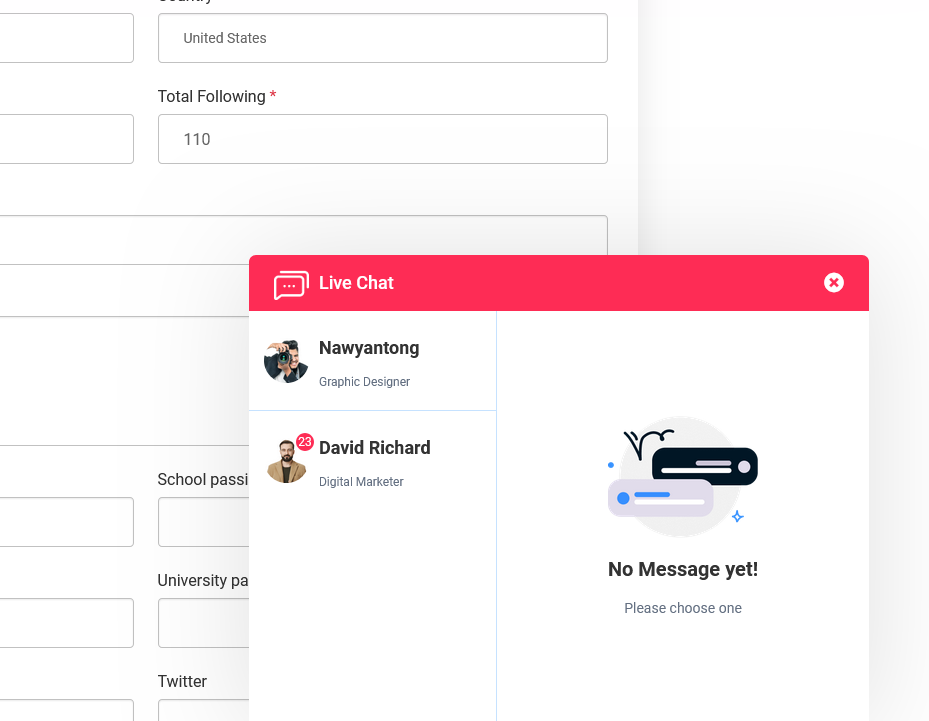Focus the field under Twitter label
The height and width of the screenshot is (721, 929).
(x=203, y=710)
